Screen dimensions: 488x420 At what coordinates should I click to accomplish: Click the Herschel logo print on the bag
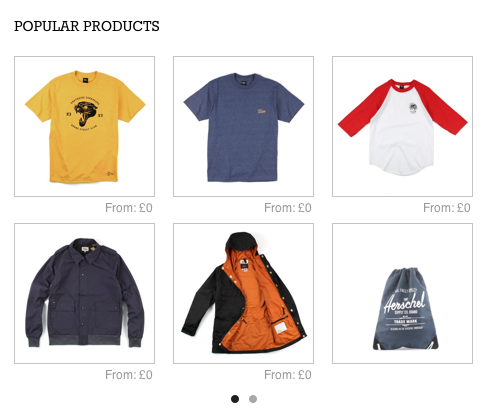pyautogui.click(x=404, y=308)
